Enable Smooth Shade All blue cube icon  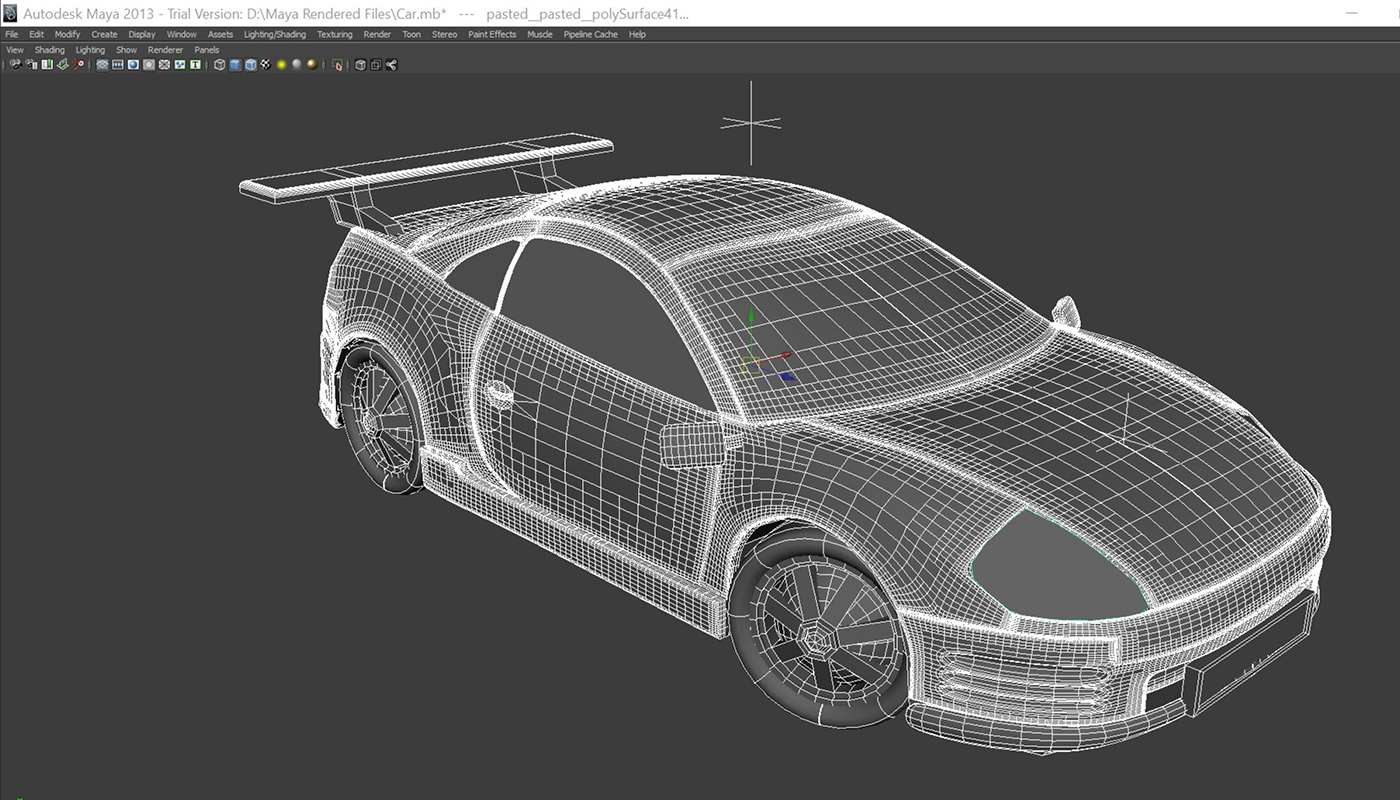[235, 65]
